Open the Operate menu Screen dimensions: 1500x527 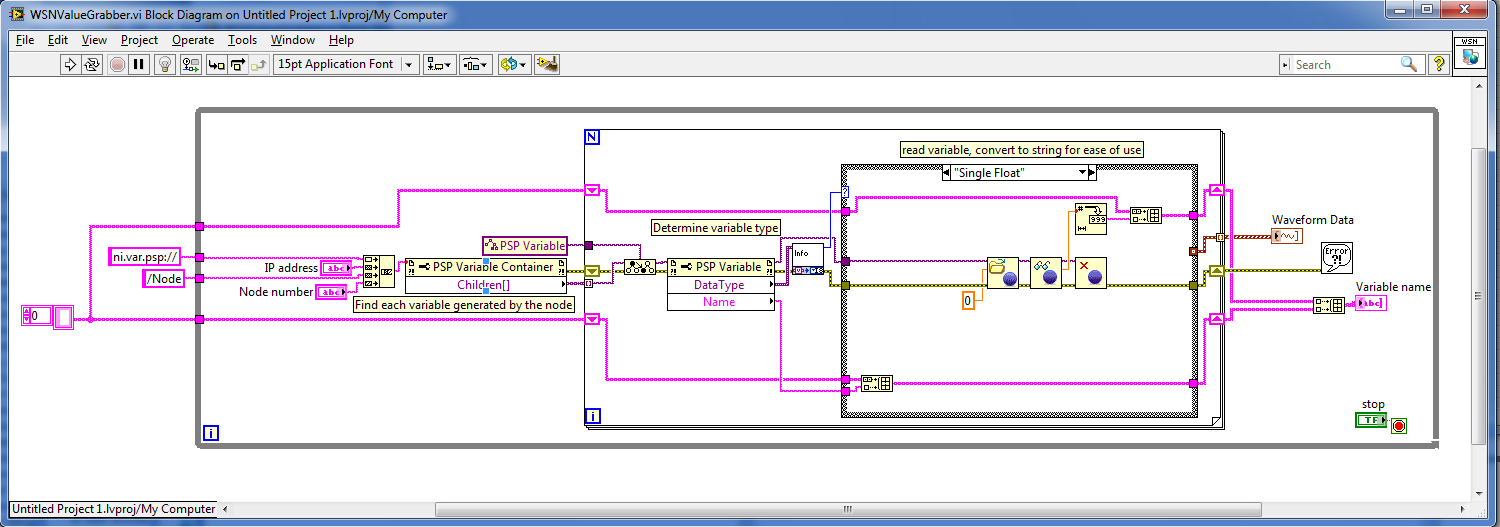(x=193, y=40)
